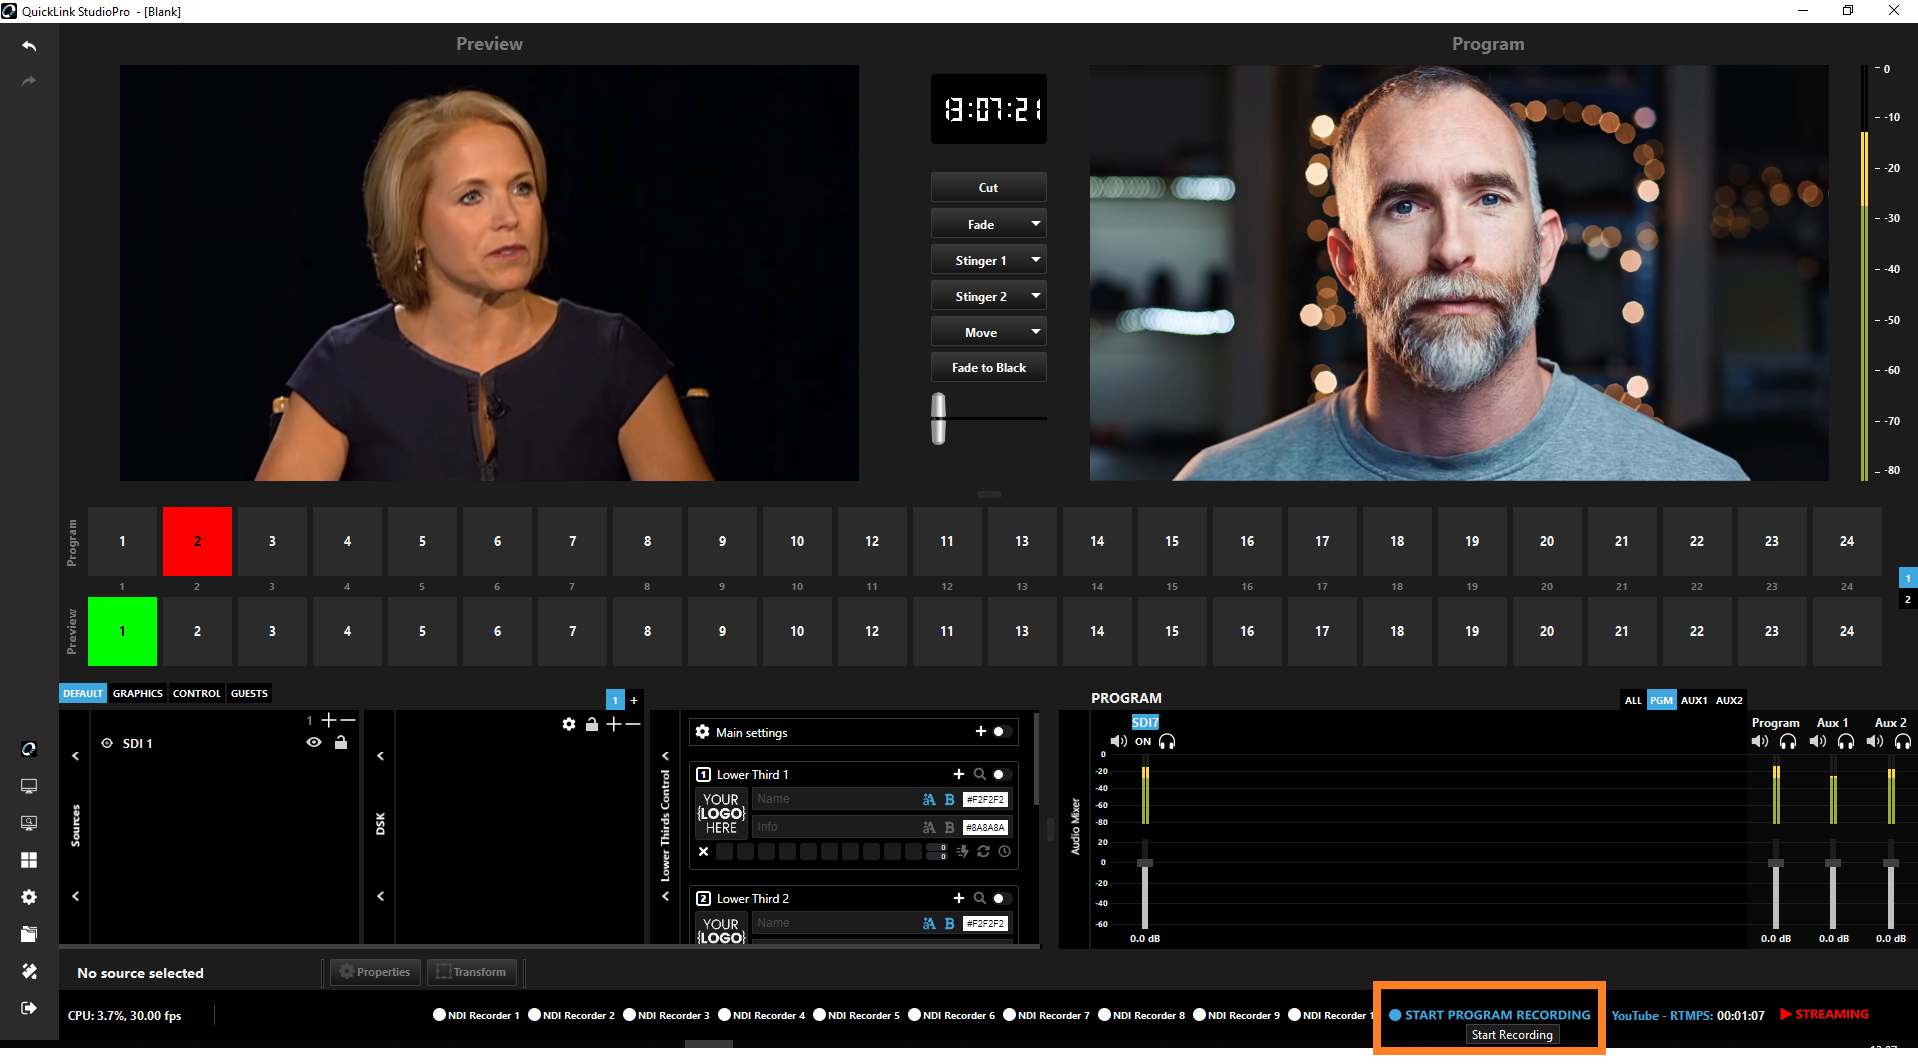Viewport: 1918px width, 1064px height.
Task: Select the AUX1 audio mixer tab
Action: click(x=1693, y=700)
